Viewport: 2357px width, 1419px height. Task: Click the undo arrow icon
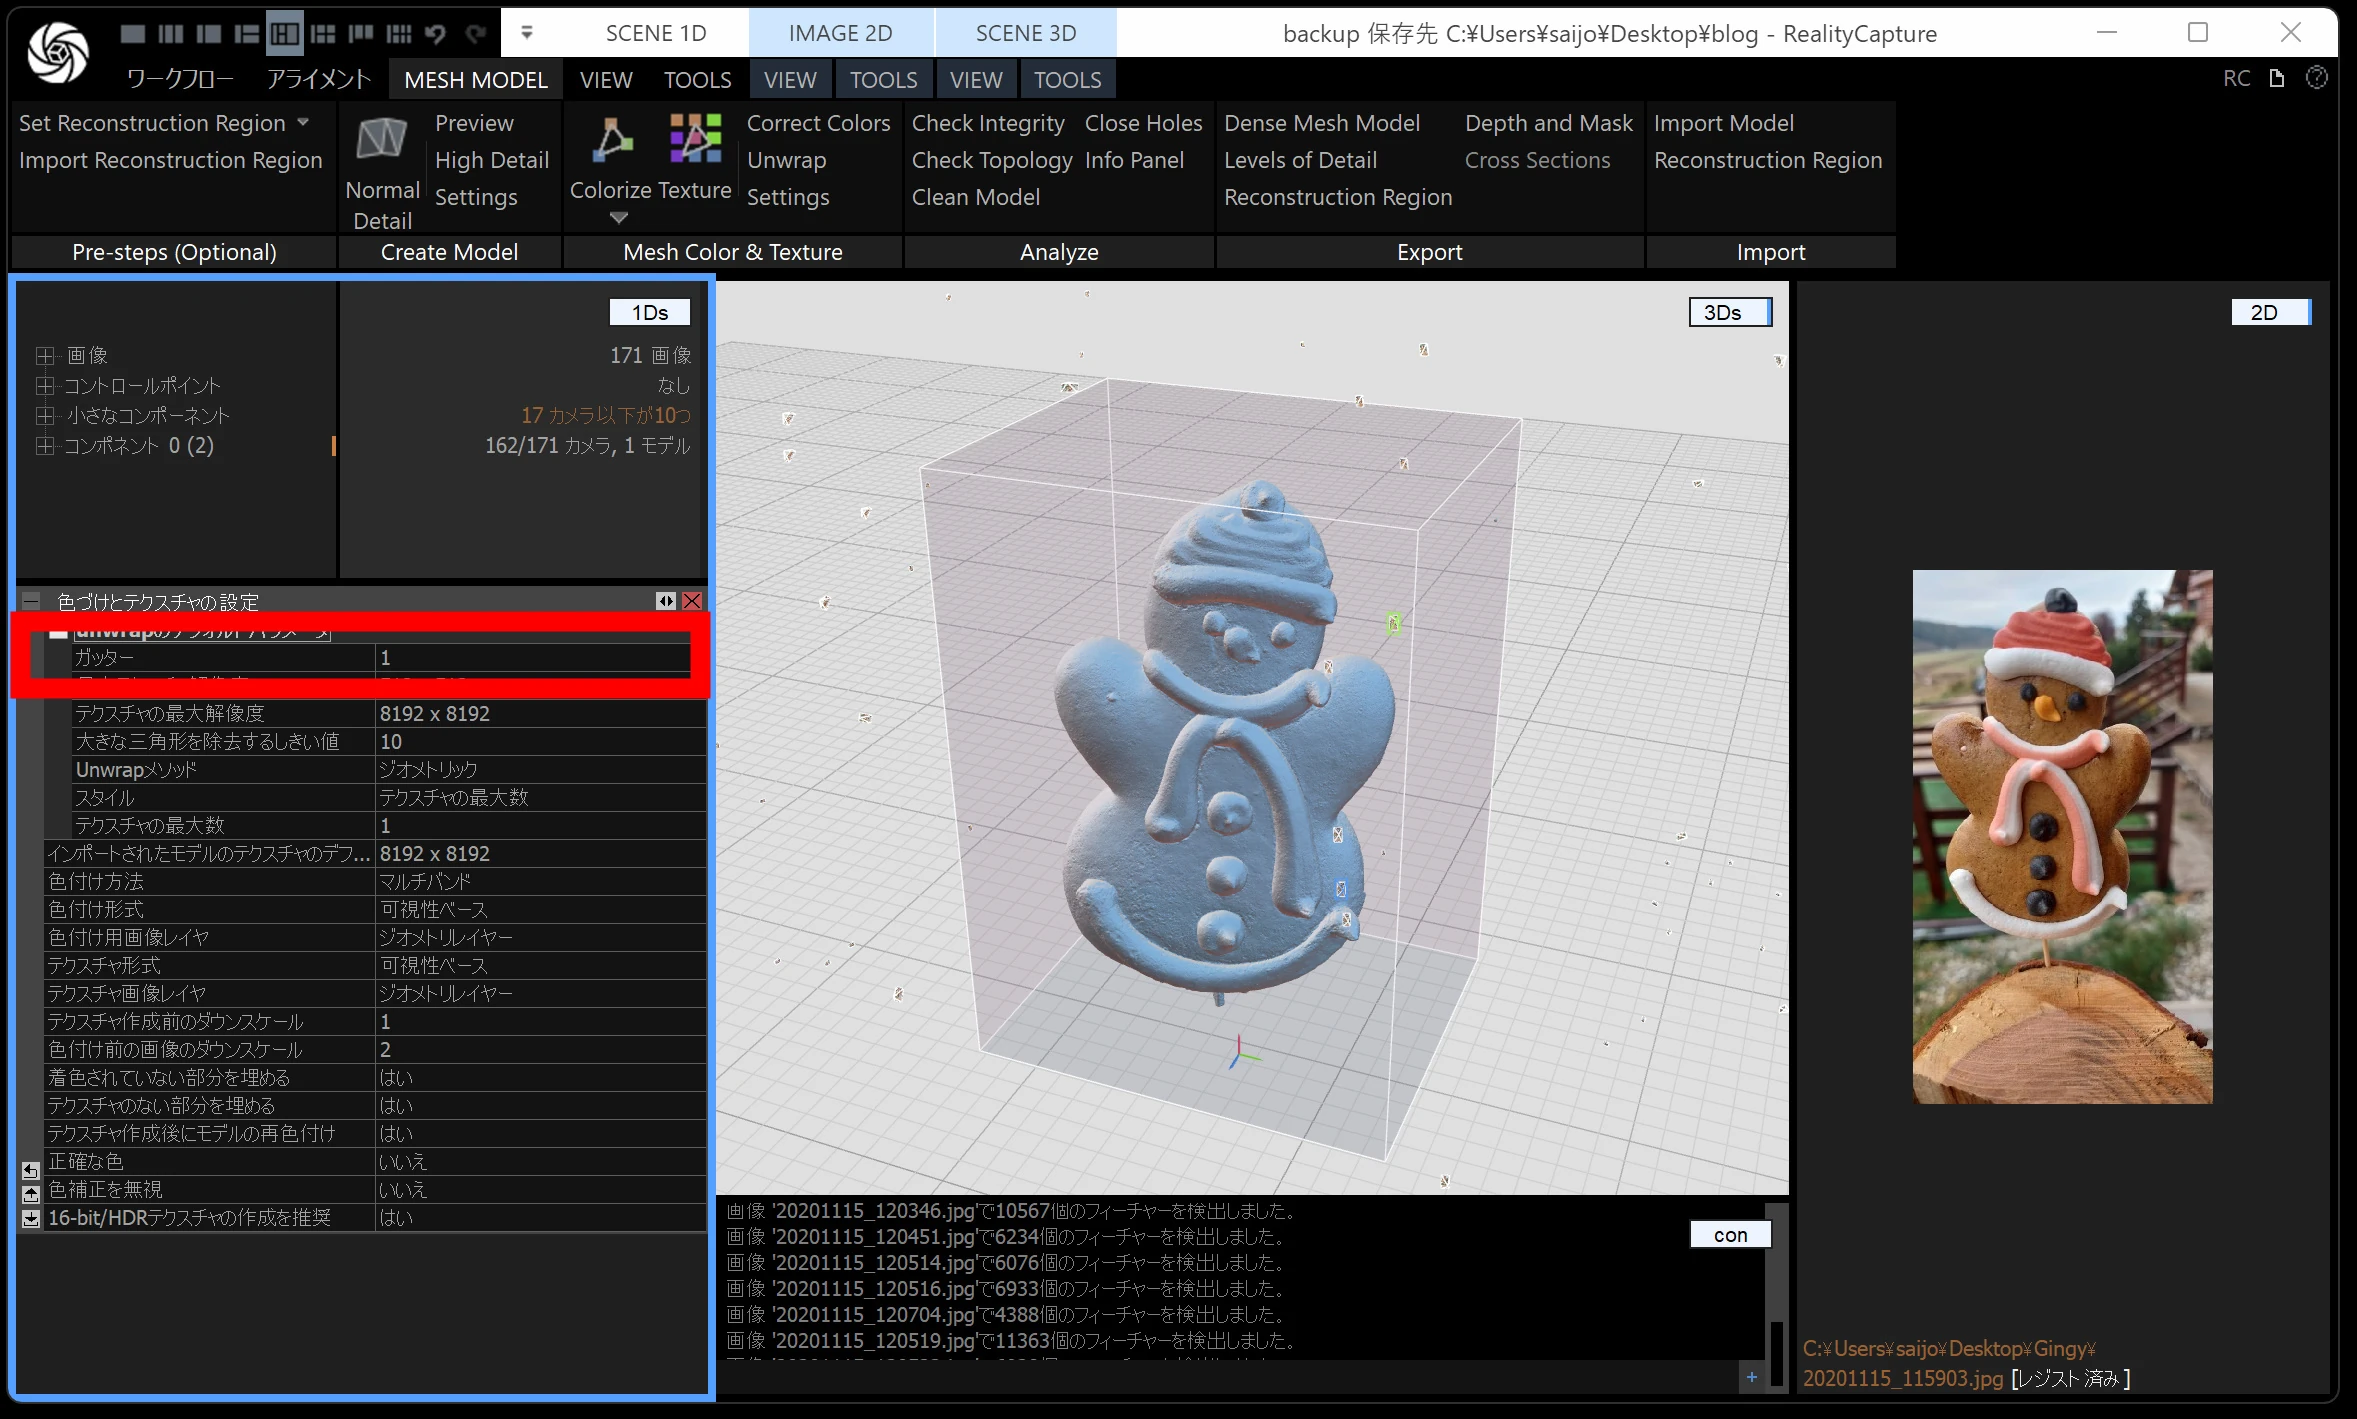pos(435,34)
